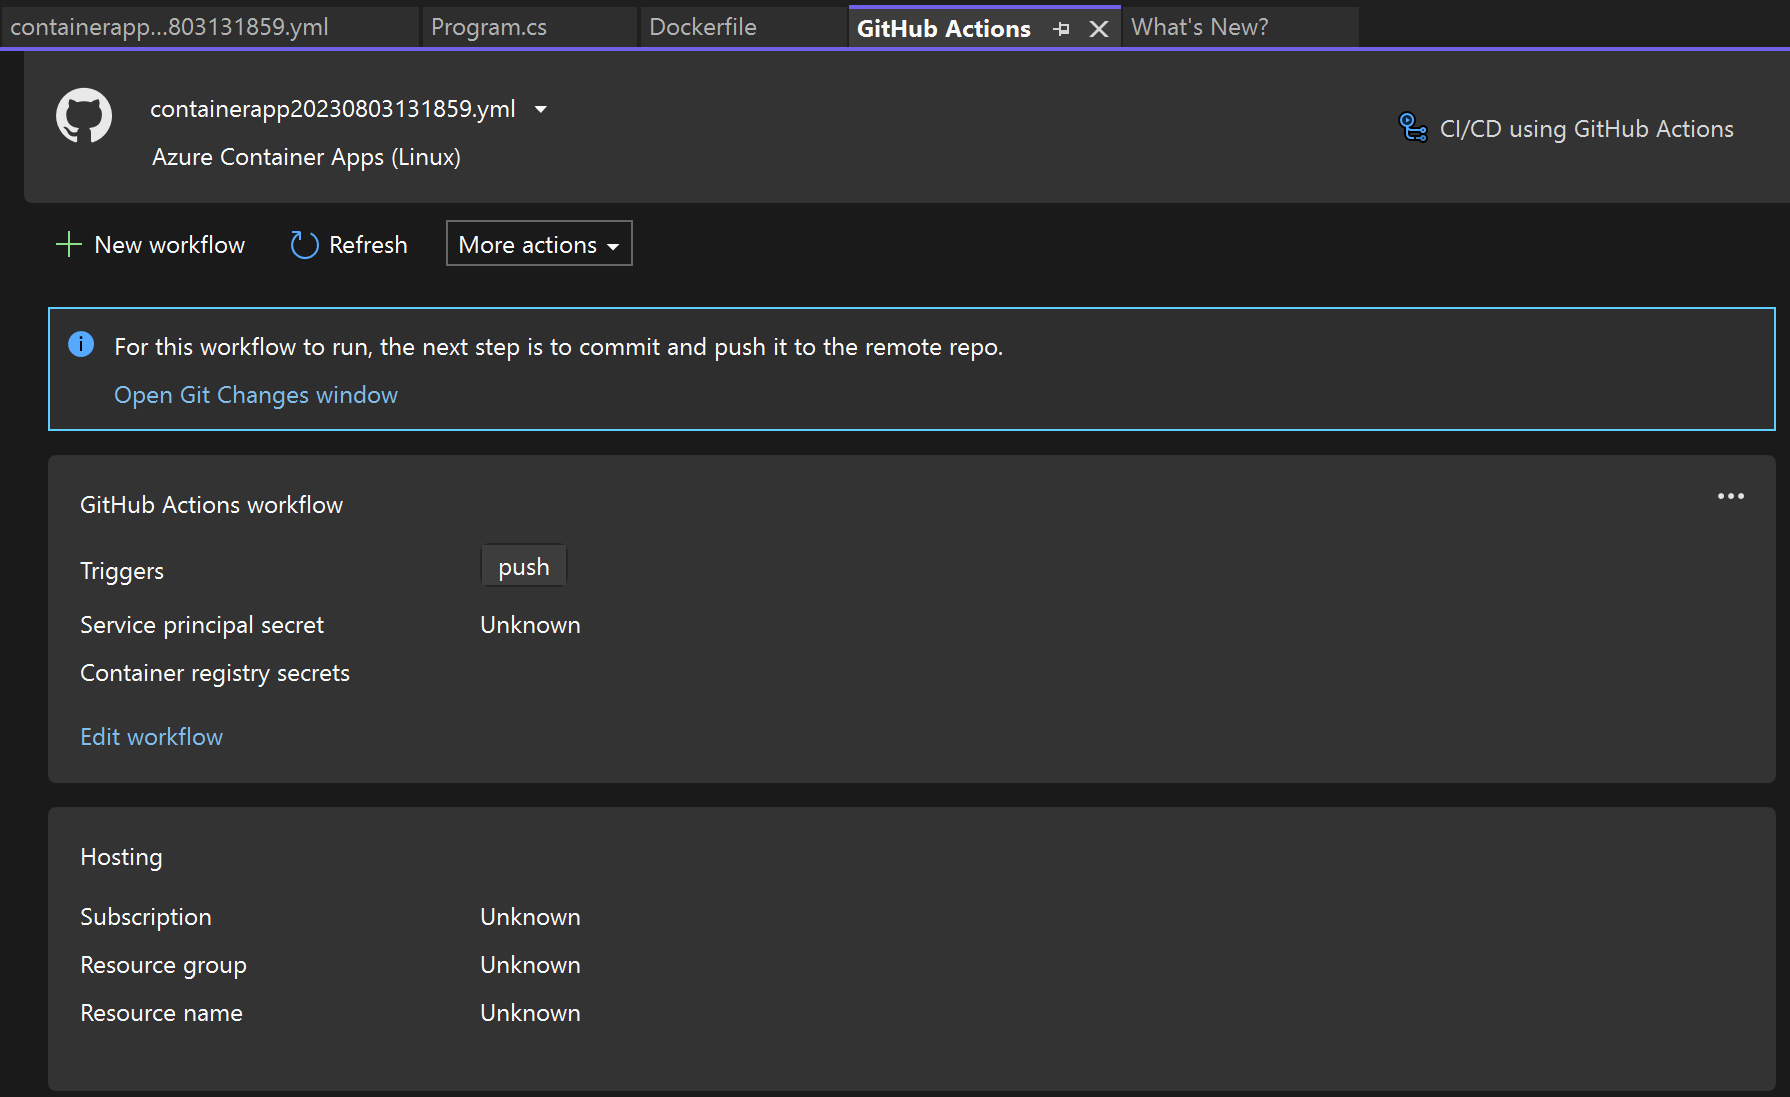This screenshot has height=1097, width=1790.
Task: Click the plus icon beside New workflow
Action: tap(67, 243)
